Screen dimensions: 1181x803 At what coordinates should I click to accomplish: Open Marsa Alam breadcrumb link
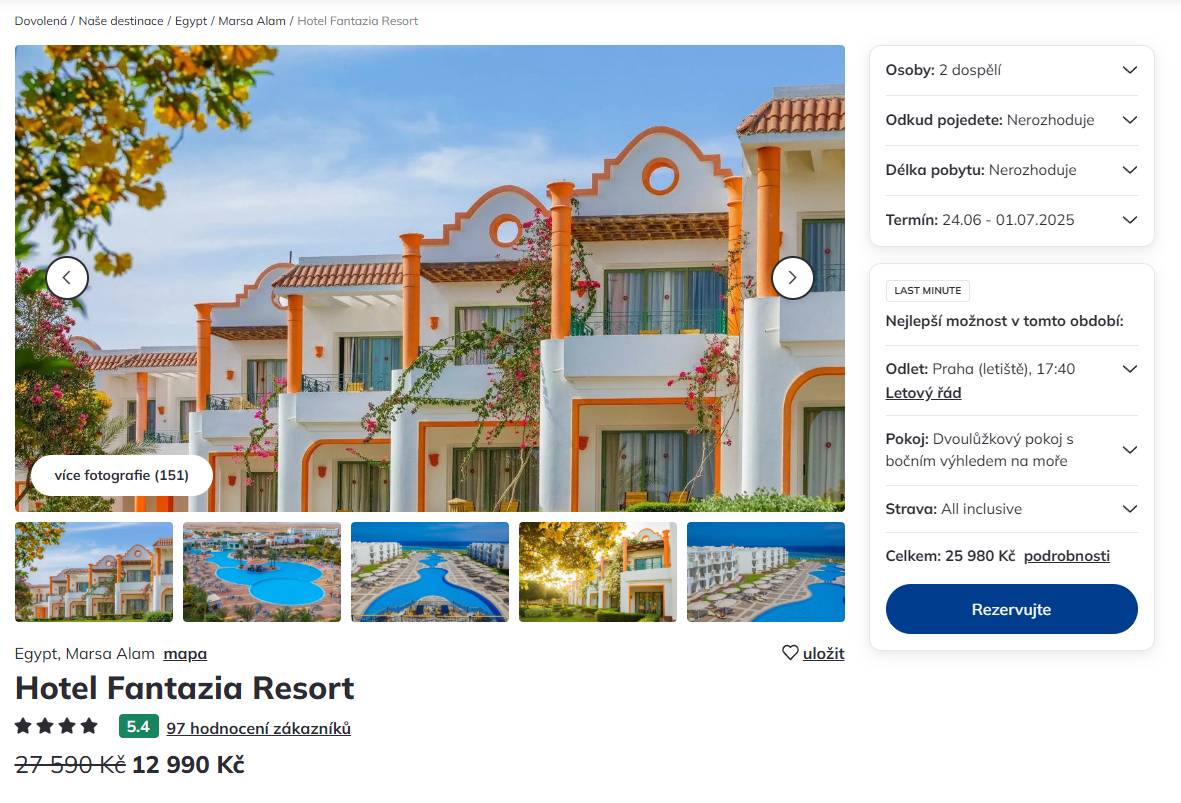252,21
